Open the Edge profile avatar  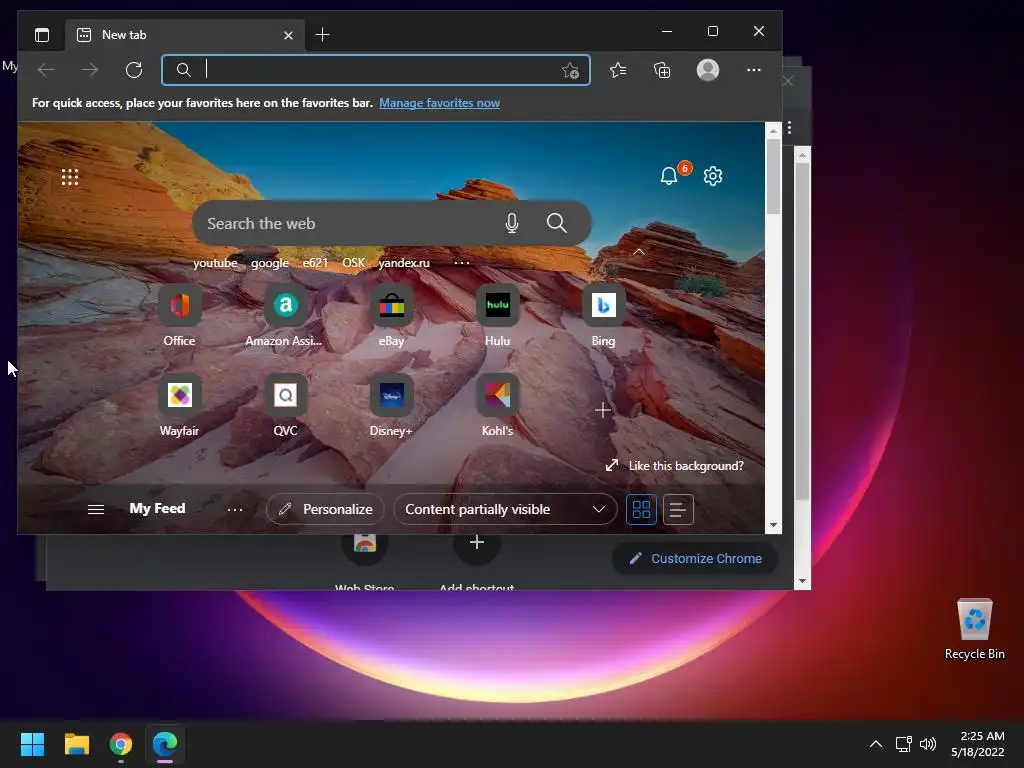tap(708, 70)
